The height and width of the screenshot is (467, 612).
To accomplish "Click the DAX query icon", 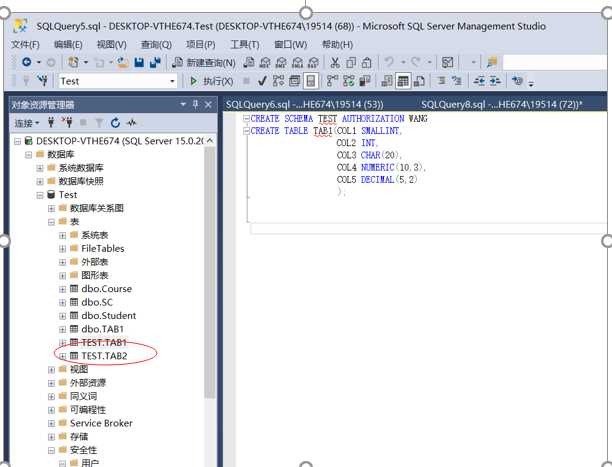I will [313, 62].
